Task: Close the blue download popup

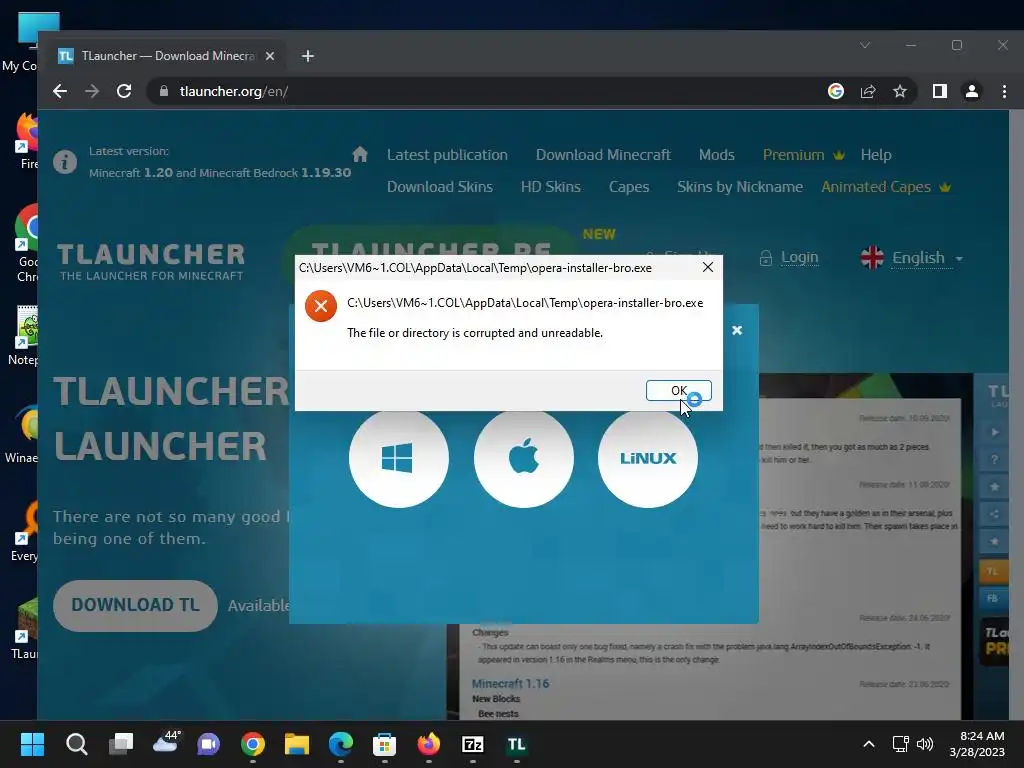Action: pyautogui.click(x=737, y=330)
